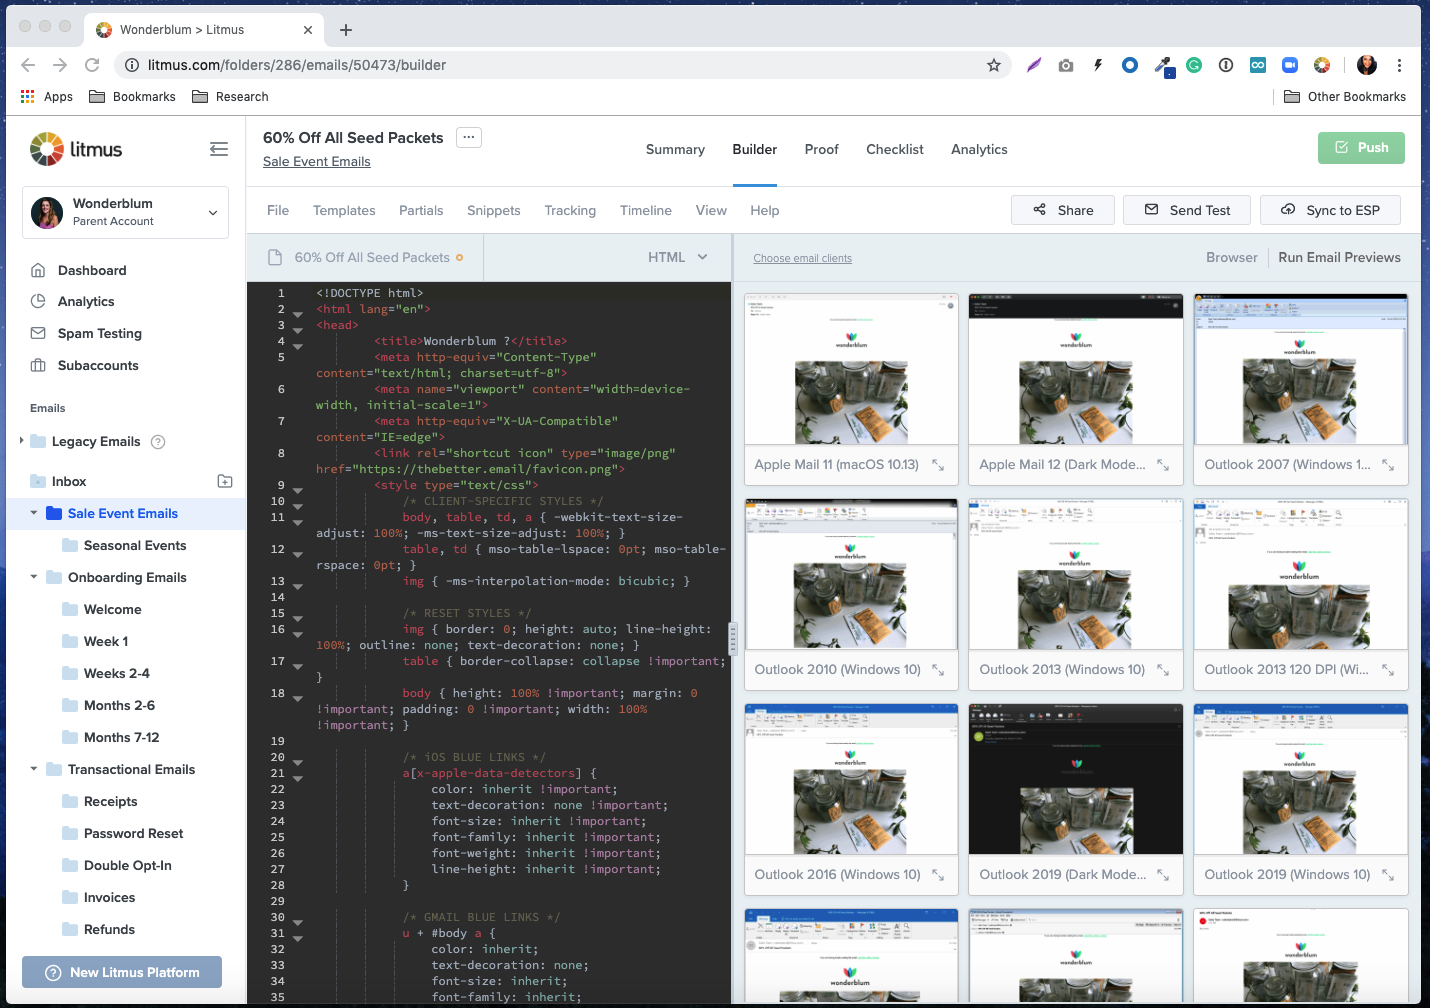Open more options via the ellipsis next to email title
This screenshot has width=1430, height=1008.
click(468, 137)
